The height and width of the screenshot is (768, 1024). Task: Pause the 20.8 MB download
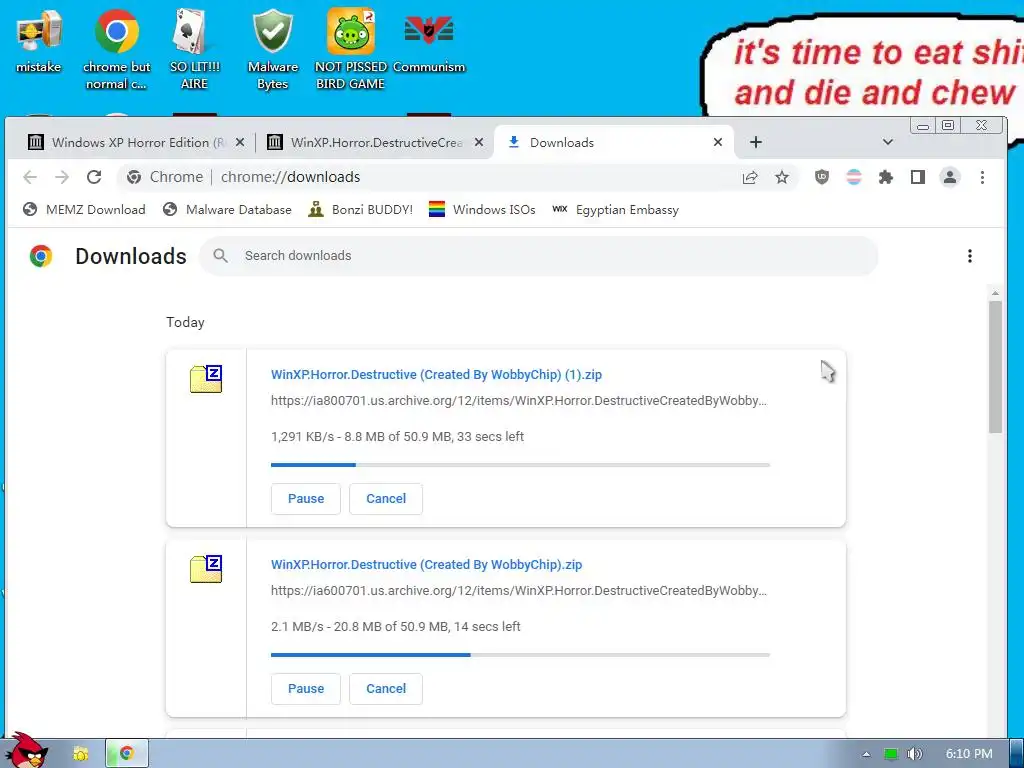coord(306,689)
